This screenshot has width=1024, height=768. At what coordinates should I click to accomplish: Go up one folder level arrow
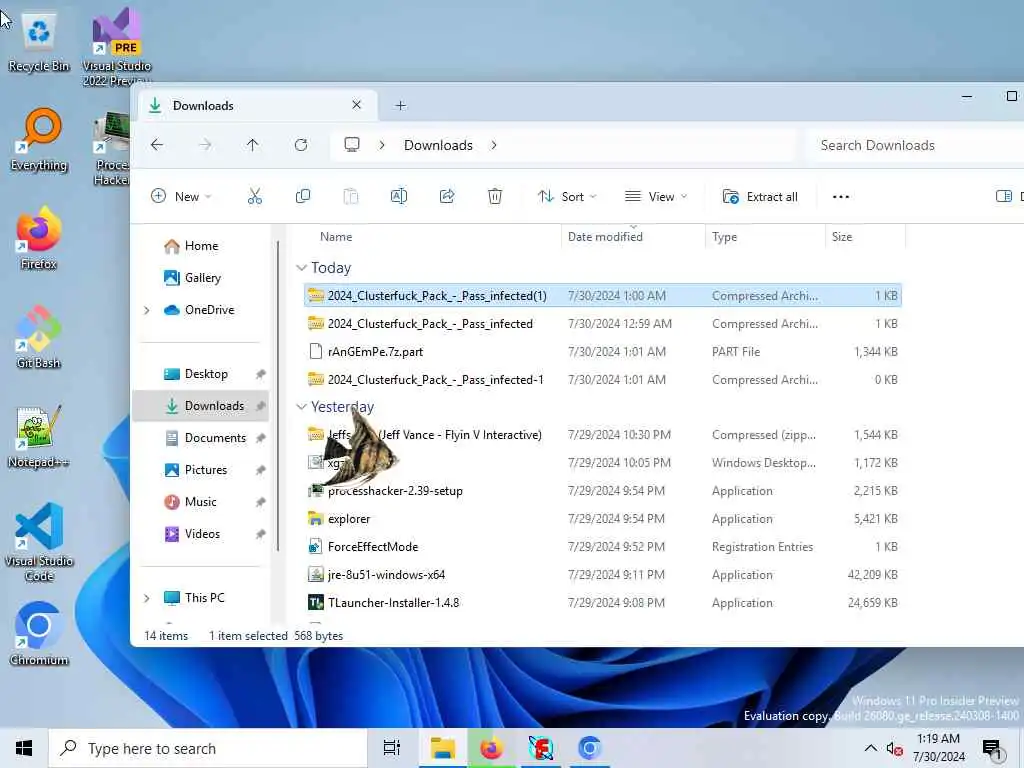coord(253,144)
